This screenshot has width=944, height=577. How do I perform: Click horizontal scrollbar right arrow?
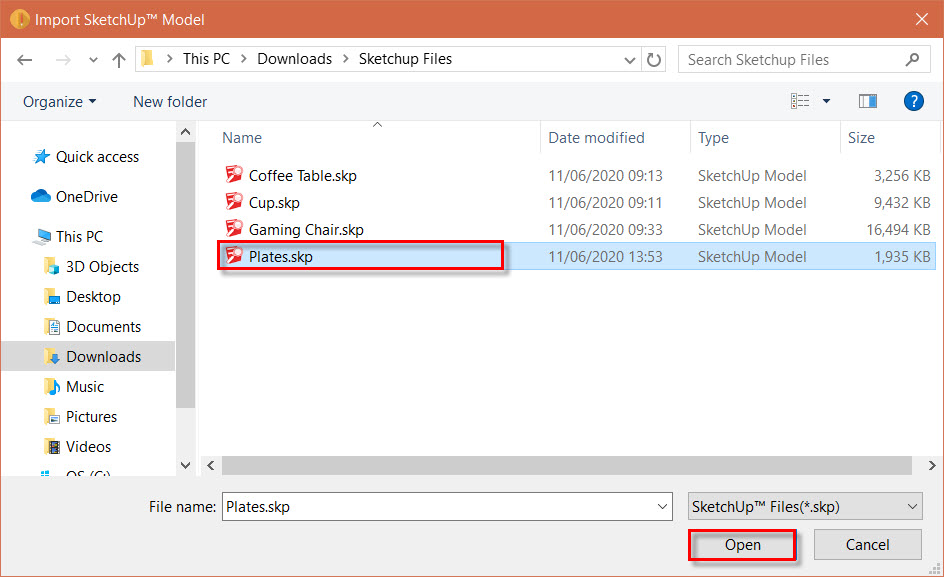pyautogui.click(x=931, y=466)
